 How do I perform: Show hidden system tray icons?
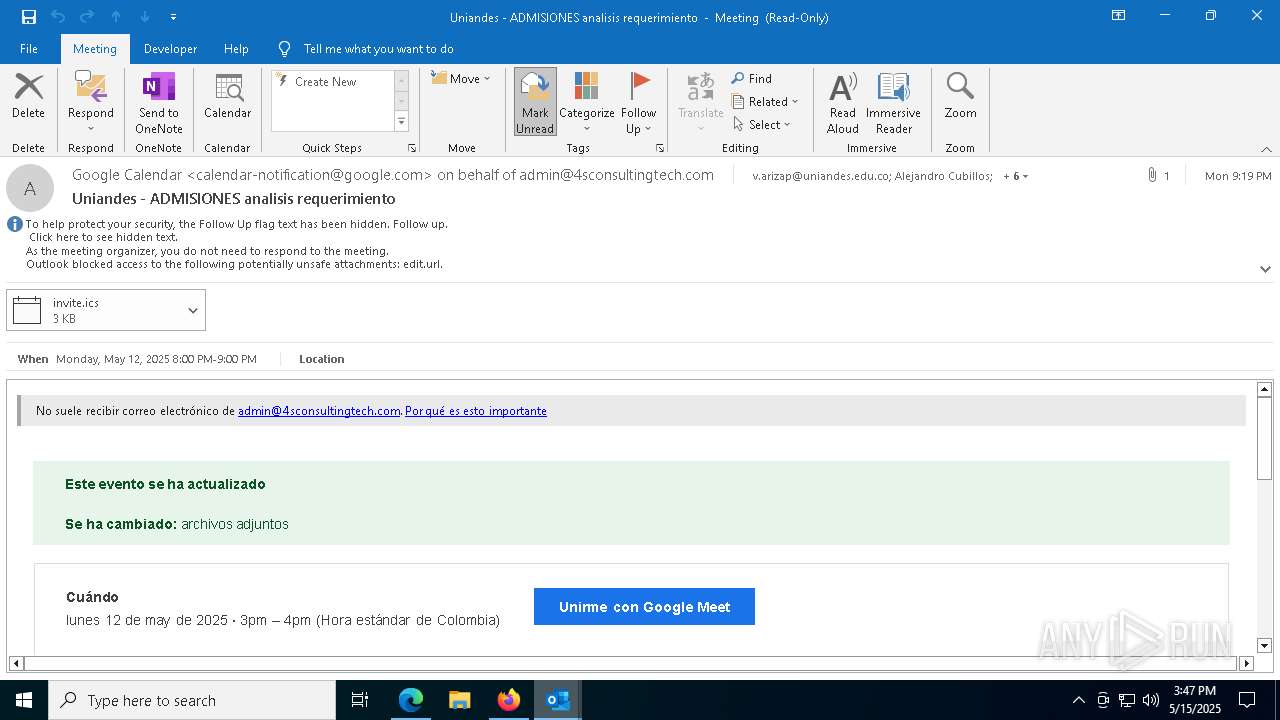point(1078,700)
